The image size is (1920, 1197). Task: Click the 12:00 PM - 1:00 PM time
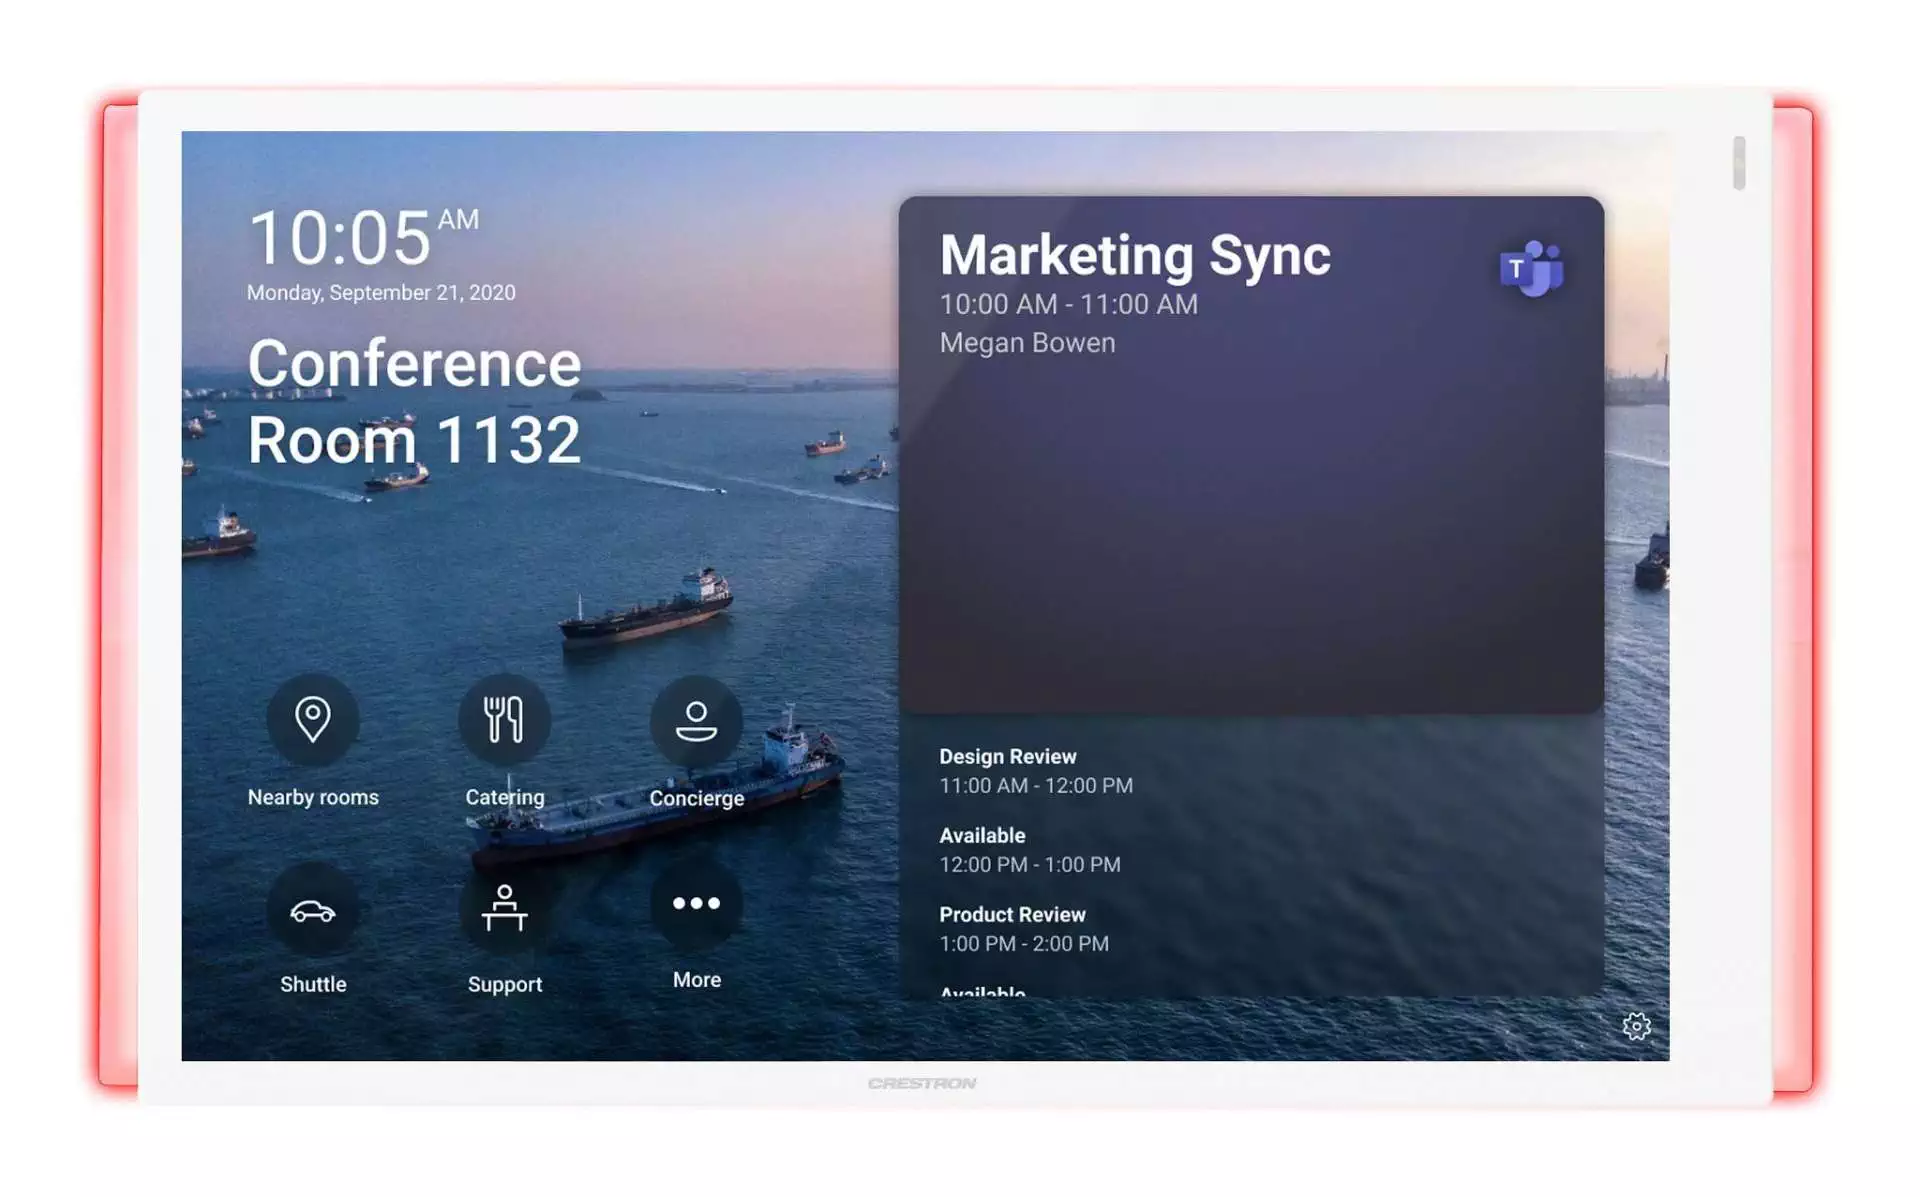[x=1030, y=865]
